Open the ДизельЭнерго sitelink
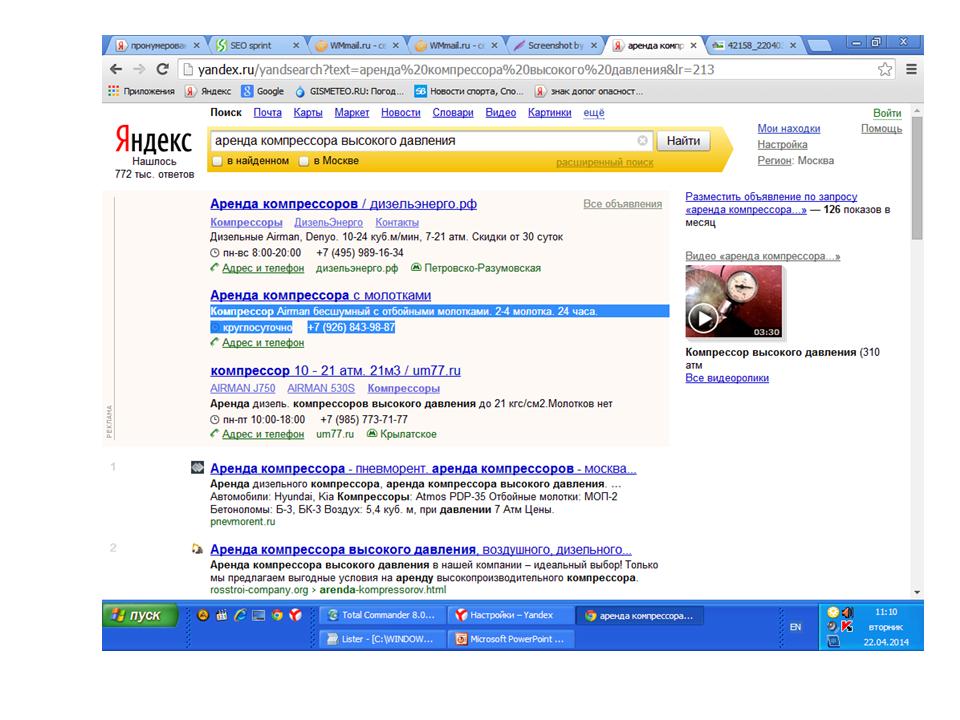This screenshot has width=960, height=720. (329, 222)
